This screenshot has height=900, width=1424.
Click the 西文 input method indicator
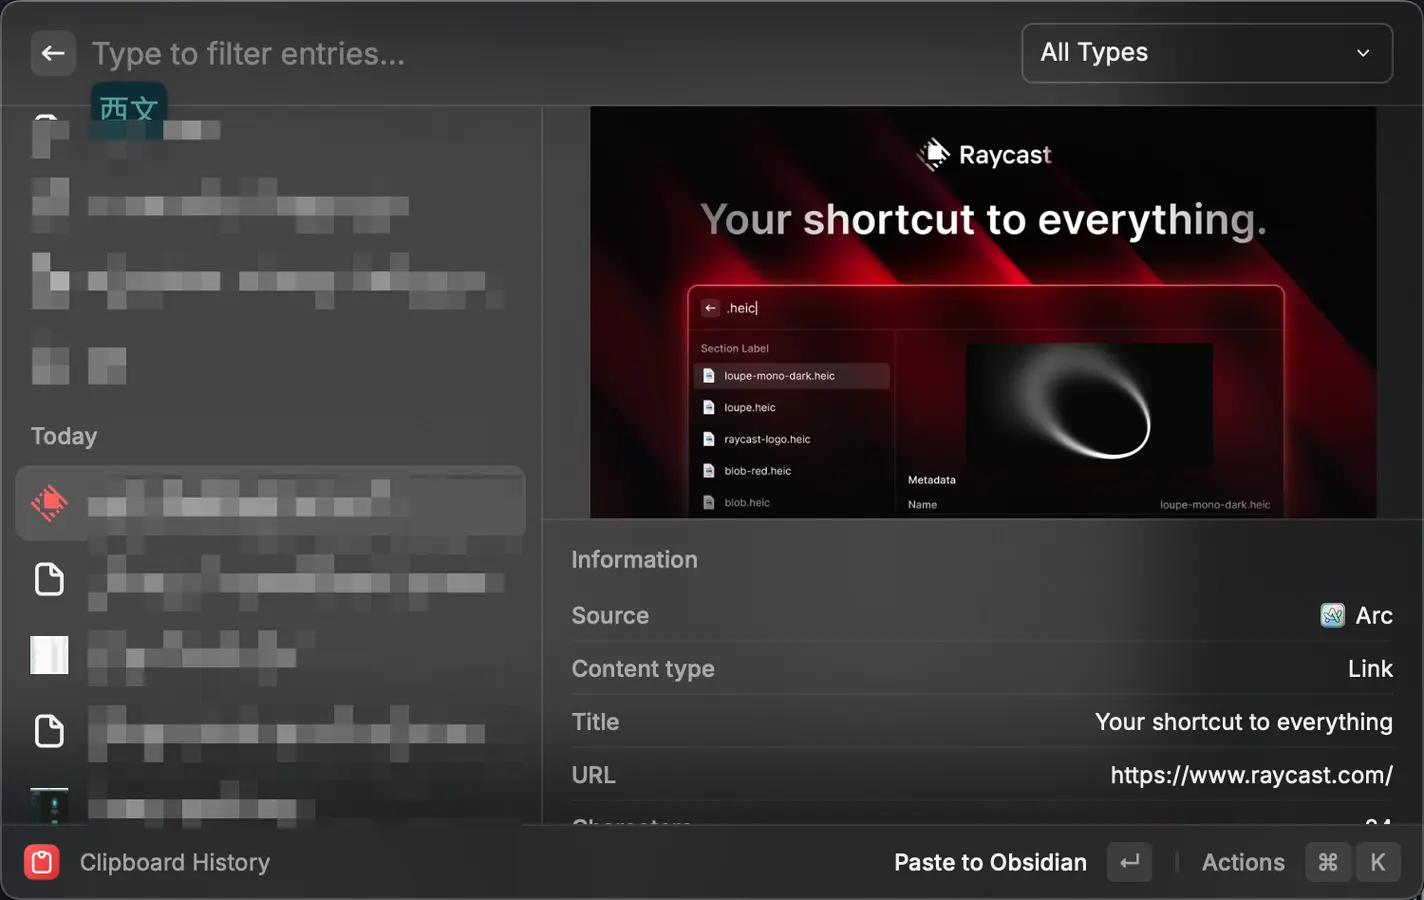(x=129, y=108)
